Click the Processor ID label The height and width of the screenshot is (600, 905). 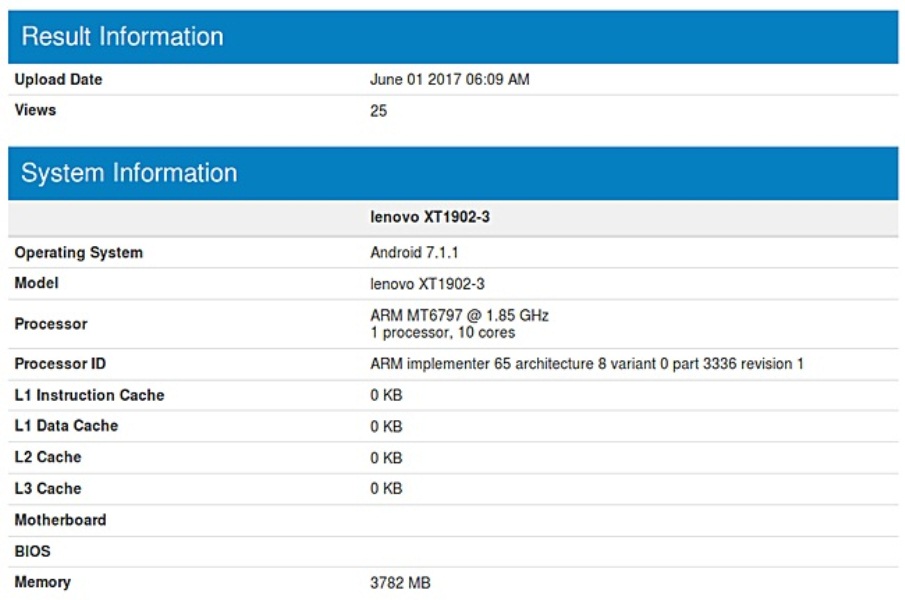point(60,363)
